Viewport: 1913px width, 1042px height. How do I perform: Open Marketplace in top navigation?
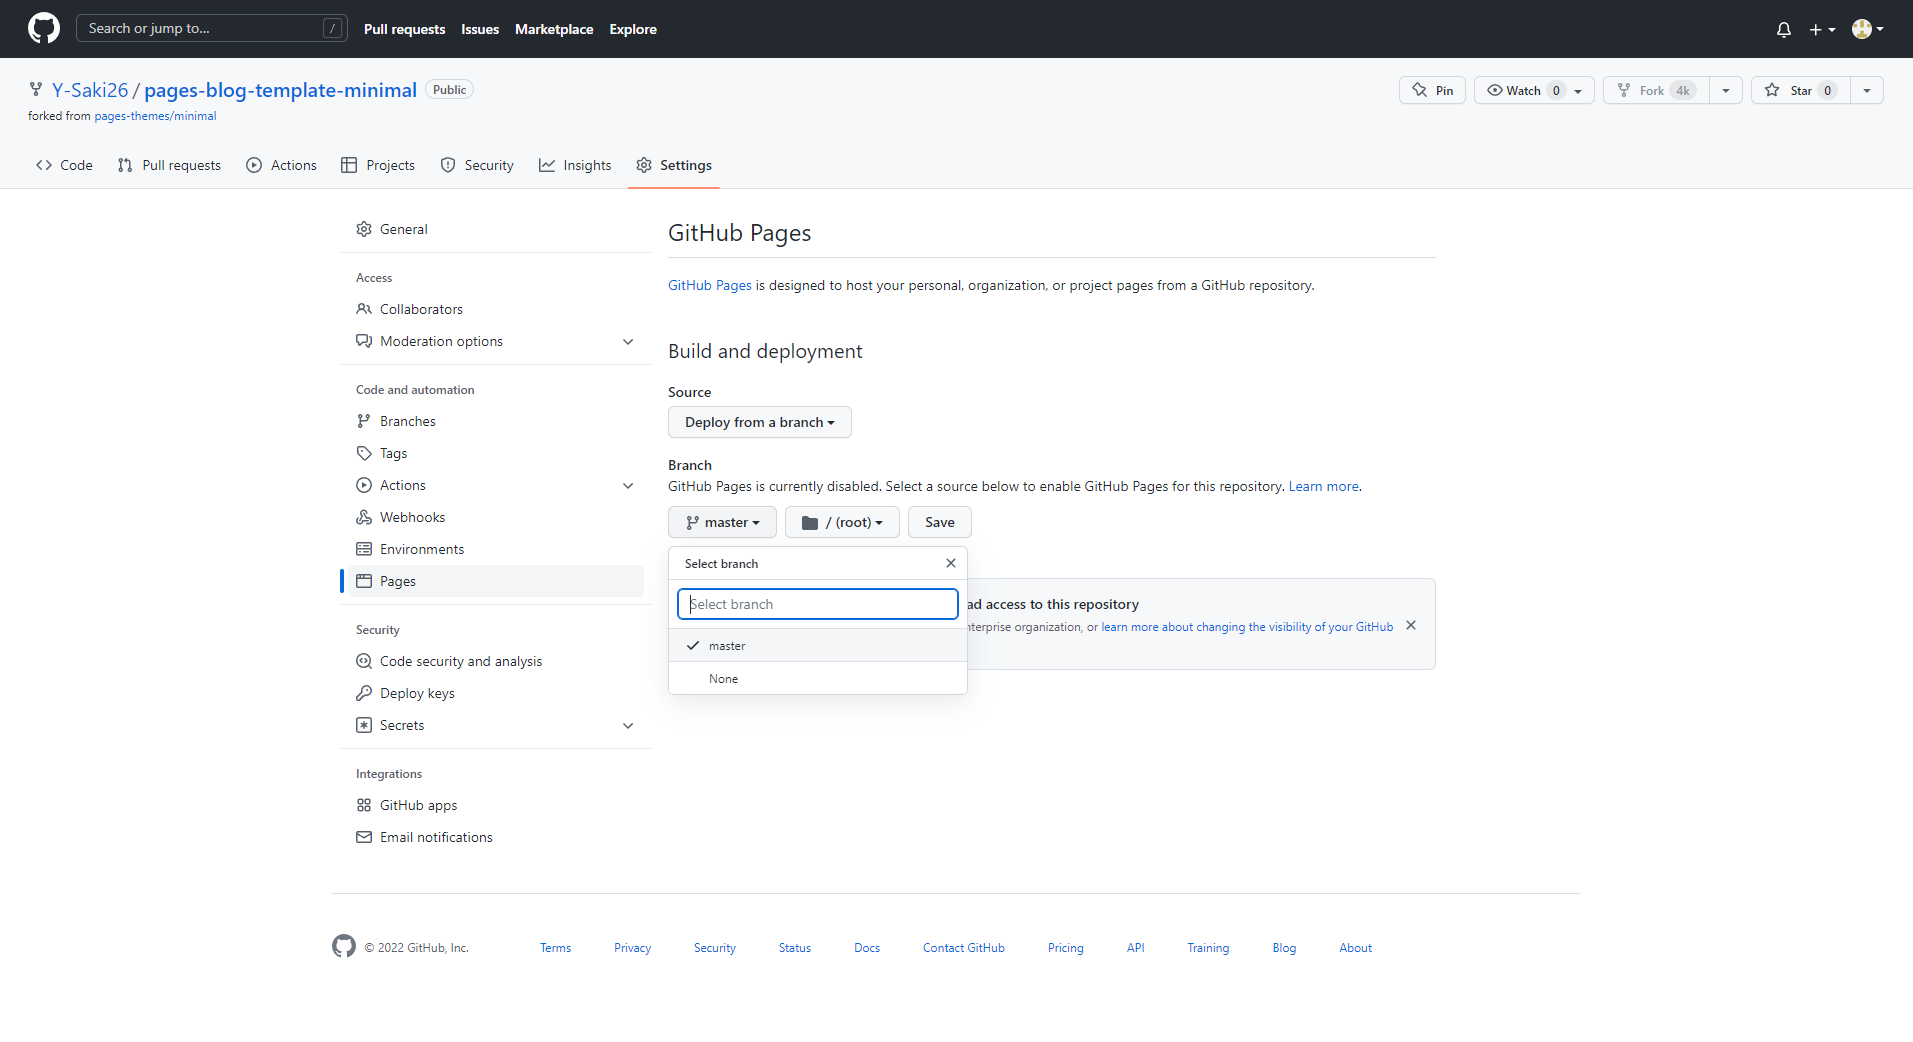coord(554,29)
